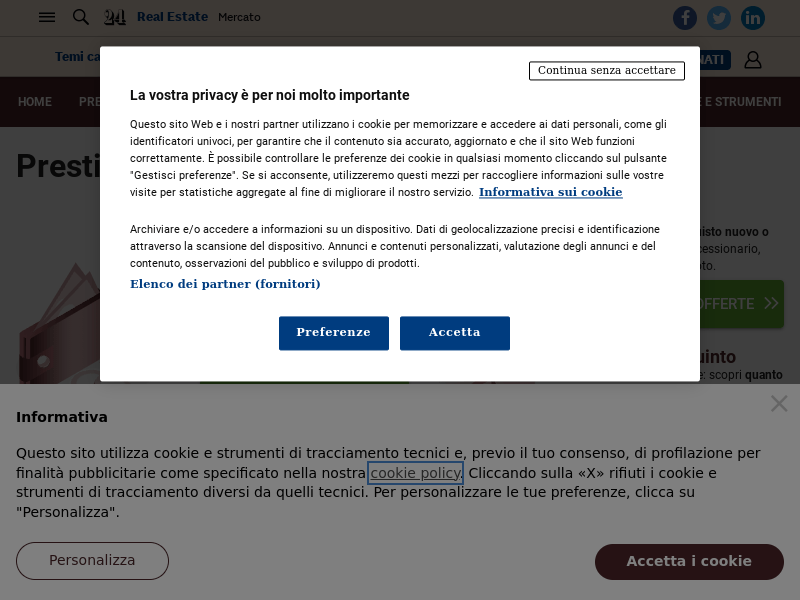
Task: Select the HOME navigation item
Action: point(35,102)
